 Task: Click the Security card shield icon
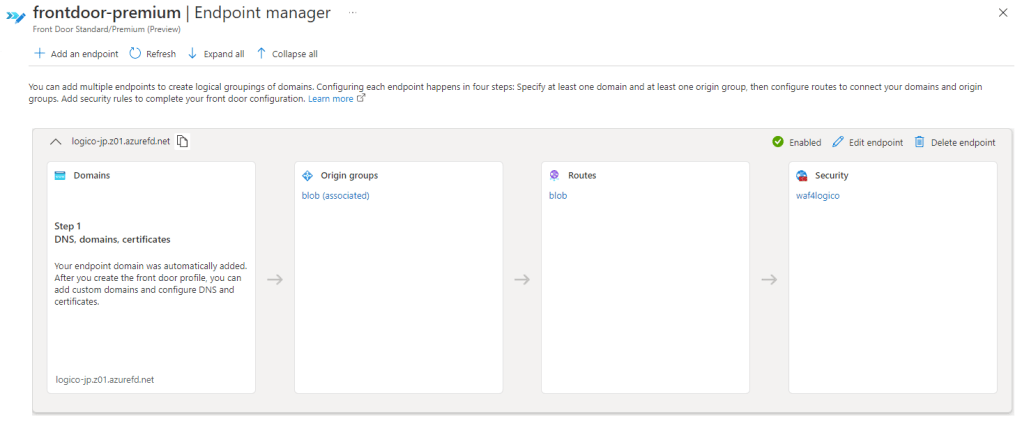(x=801, y=175)
